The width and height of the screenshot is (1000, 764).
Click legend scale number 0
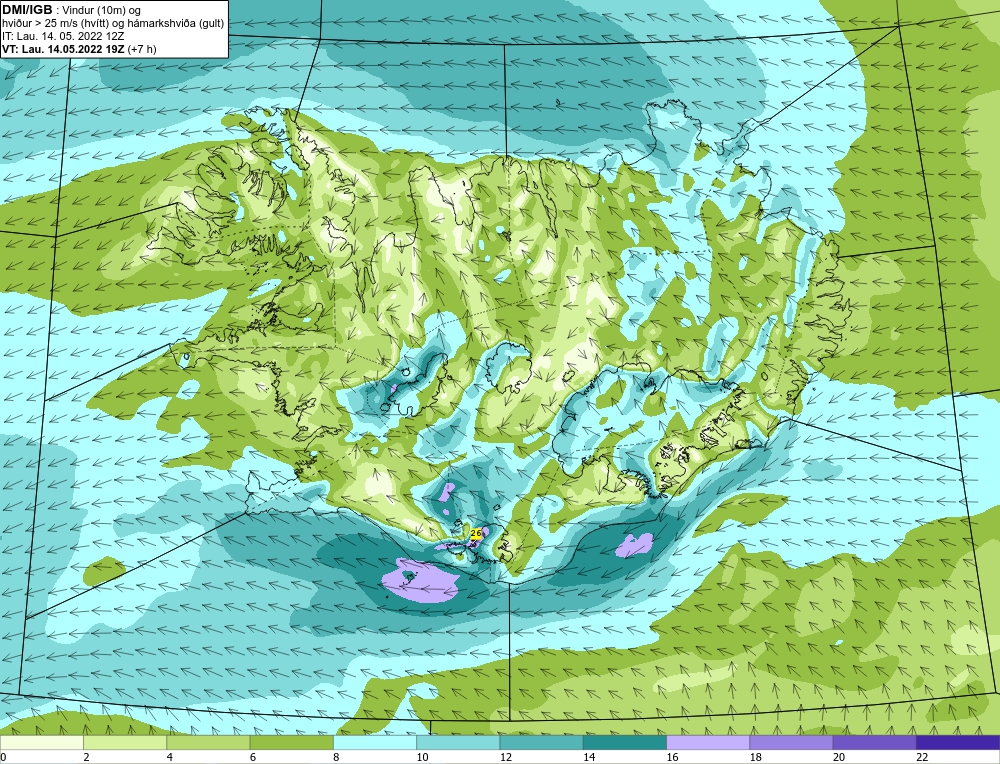pos(3,757)
